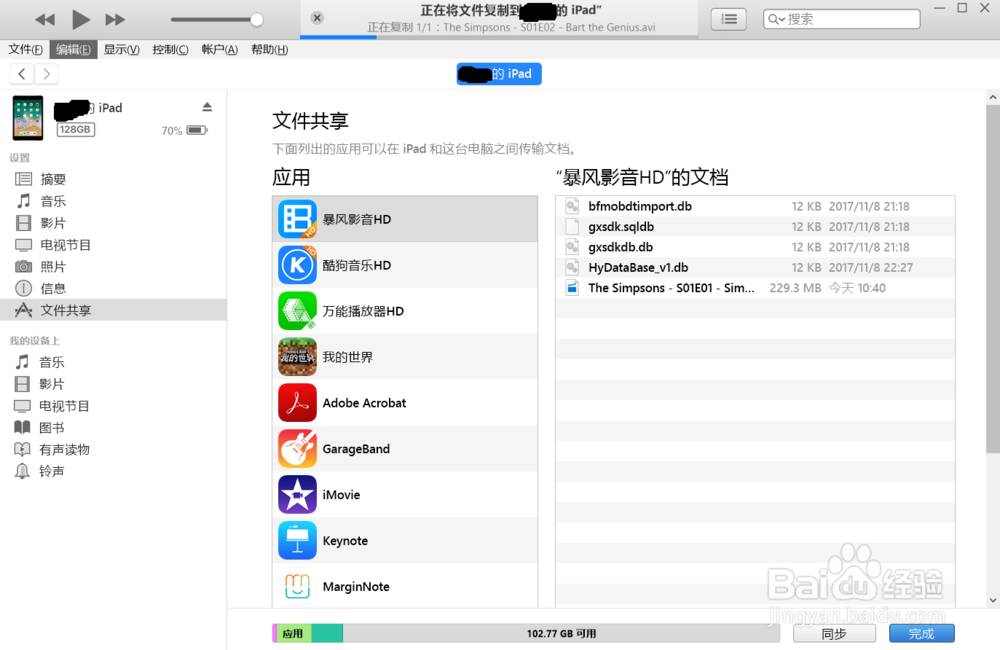Adjust the volume slider knob
Screen dimensions: 1000x650
coord(256,20)
